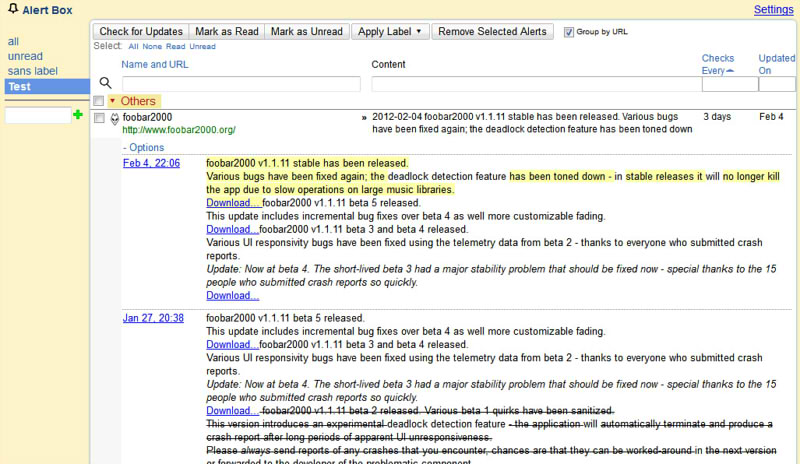Image resolution: width=800 pixels, height=464 pixels.
Task: Click Download link before beta 3 under Feb 4
Action: pos(232,229)
